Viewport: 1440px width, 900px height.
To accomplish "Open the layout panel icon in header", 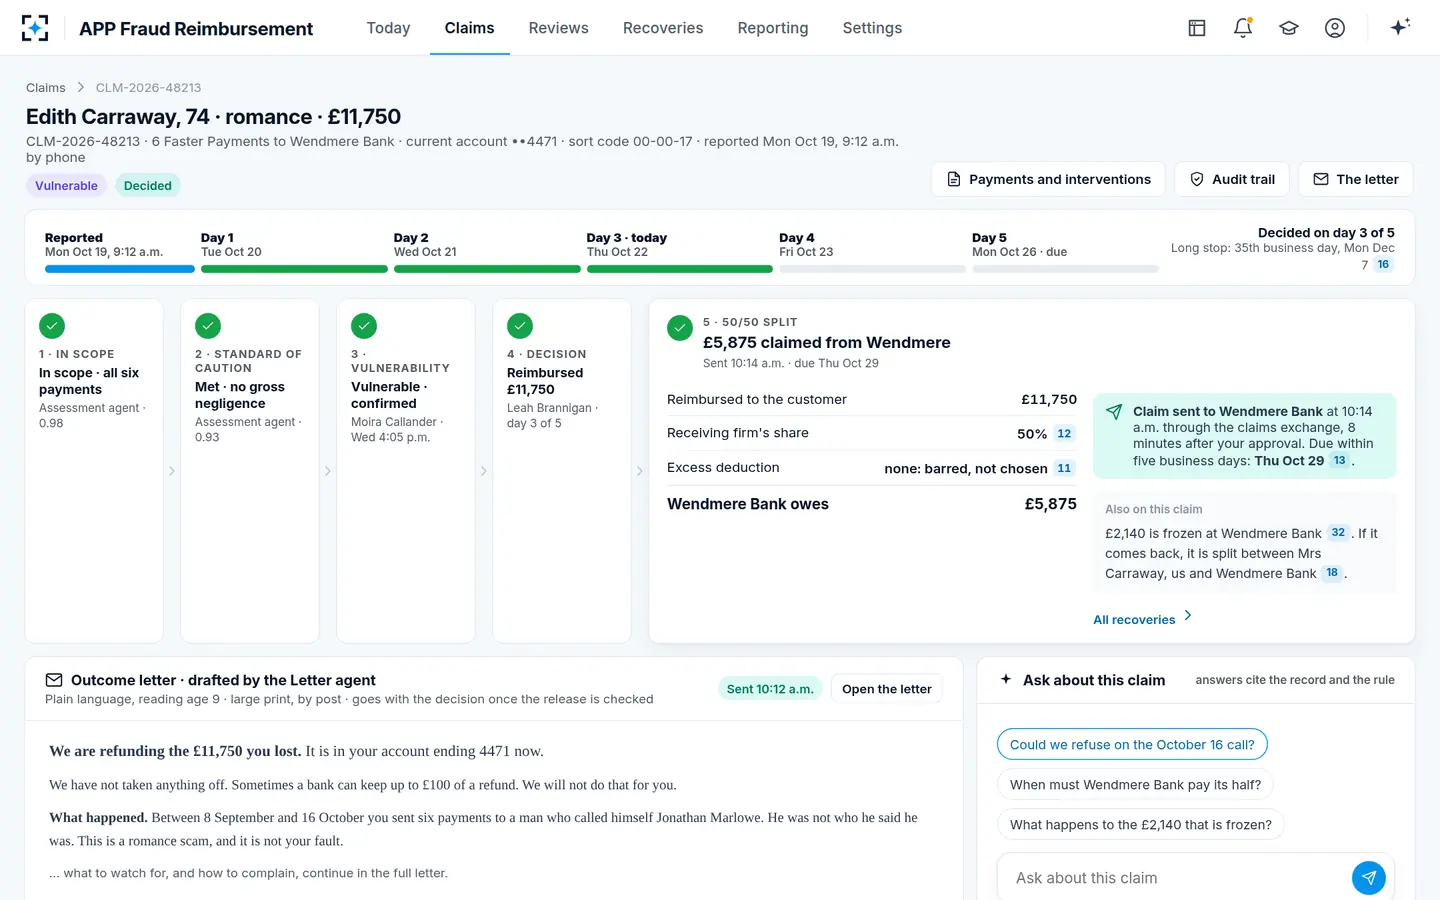I will tap(1197, 28).
